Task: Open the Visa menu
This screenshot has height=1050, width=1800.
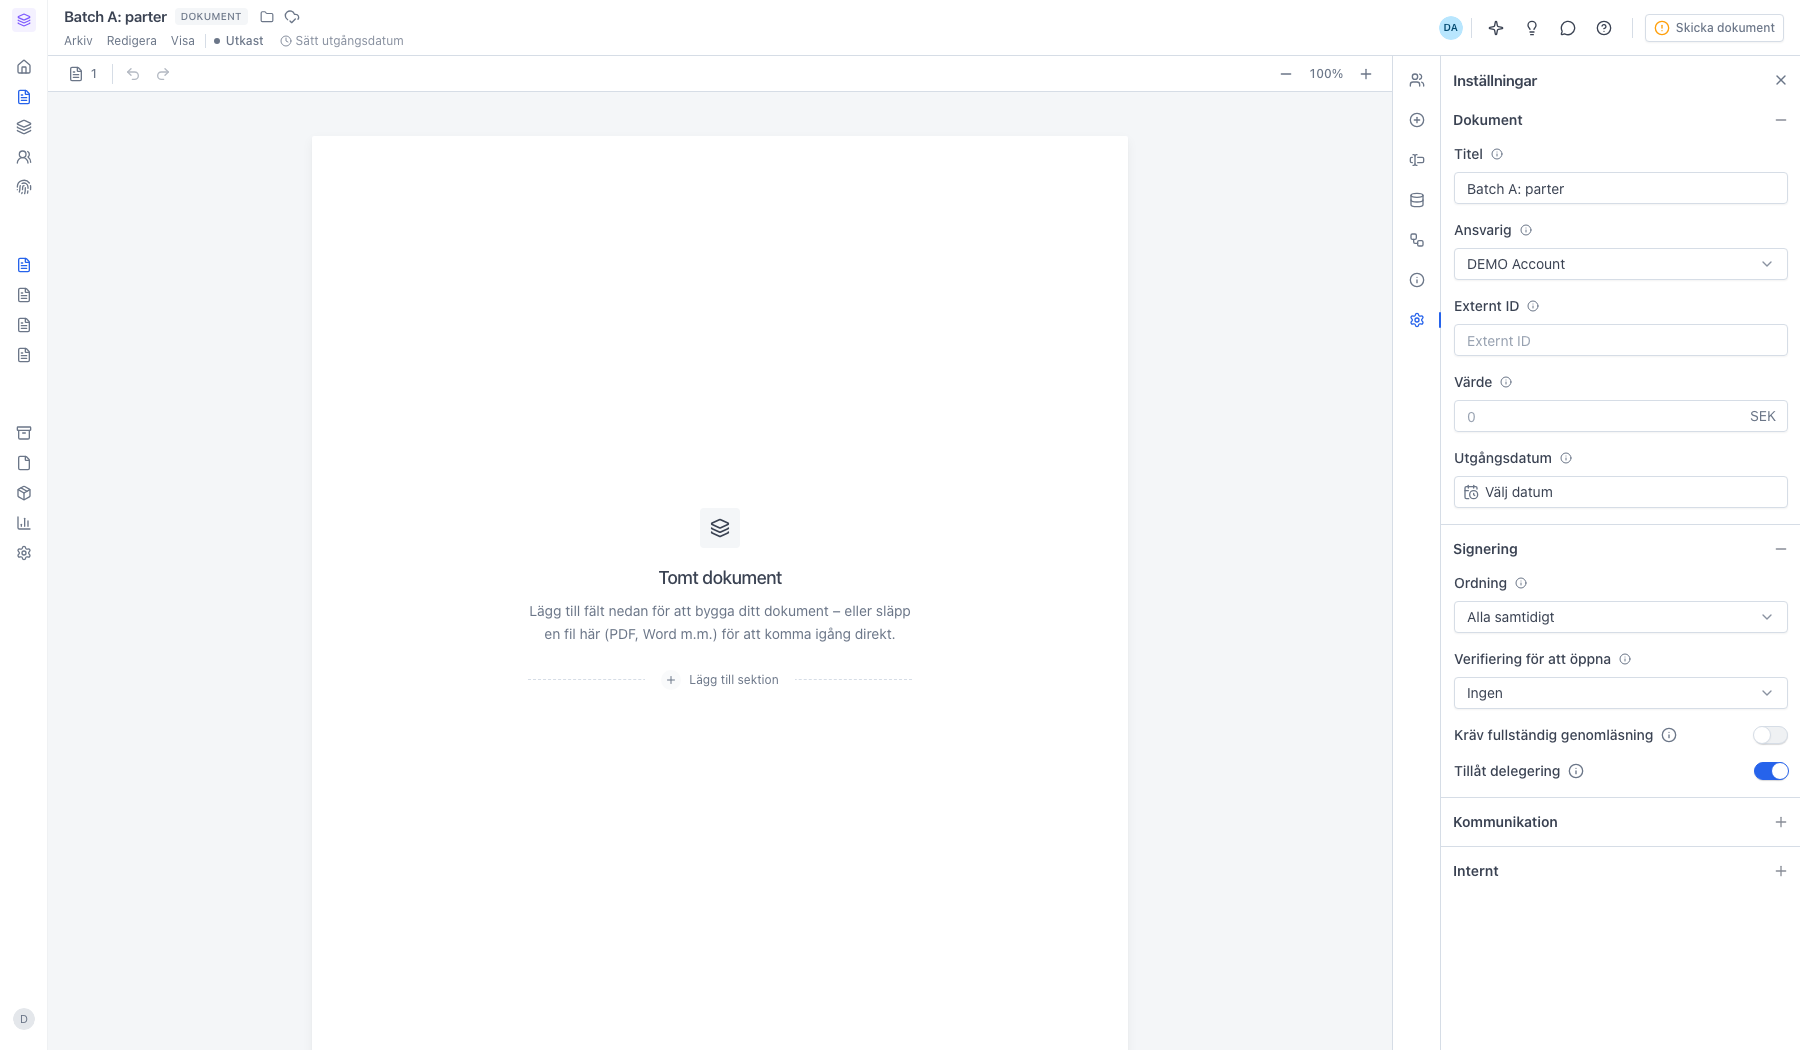Action: click(183, 41)
